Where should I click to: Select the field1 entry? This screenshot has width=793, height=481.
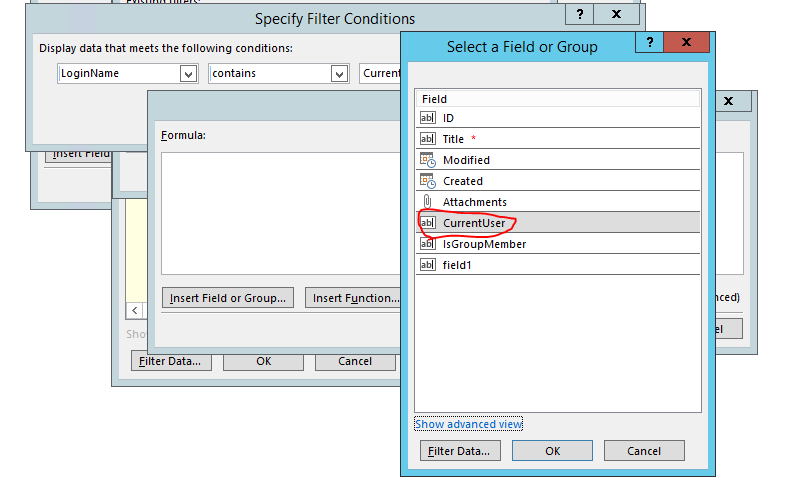(558, 265)
